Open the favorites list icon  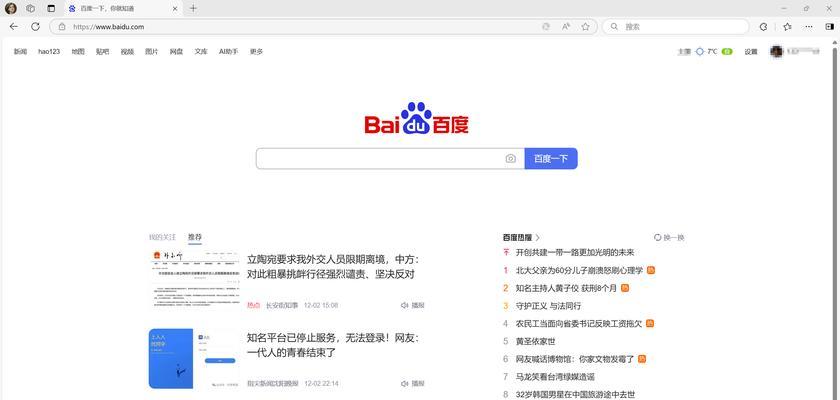[787, 27]
